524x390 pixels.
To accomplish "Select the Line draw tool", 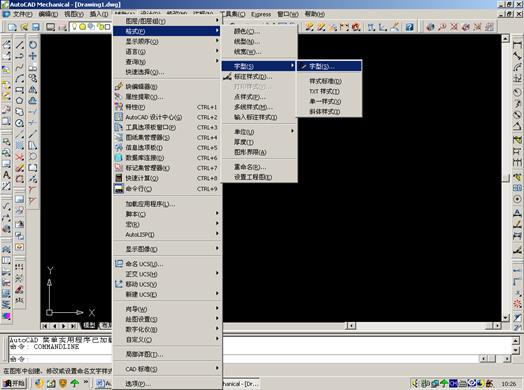I will [20, 44].
